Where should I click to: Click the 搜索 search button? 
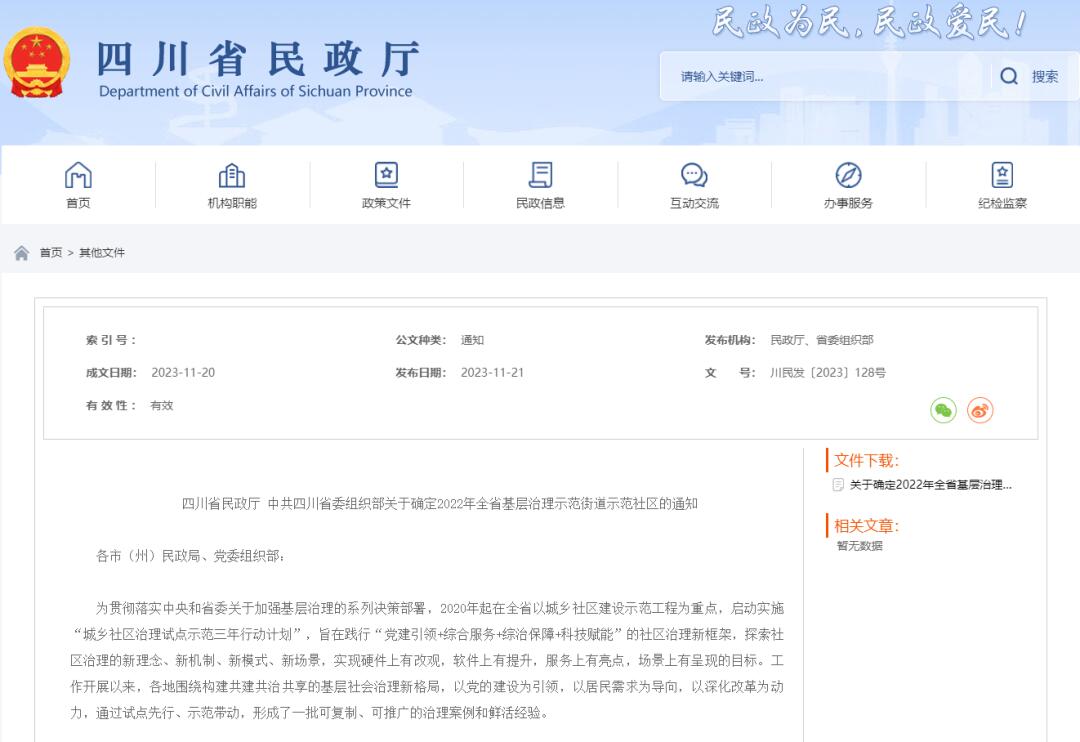pyautogui.click(x=1046, y=75)
